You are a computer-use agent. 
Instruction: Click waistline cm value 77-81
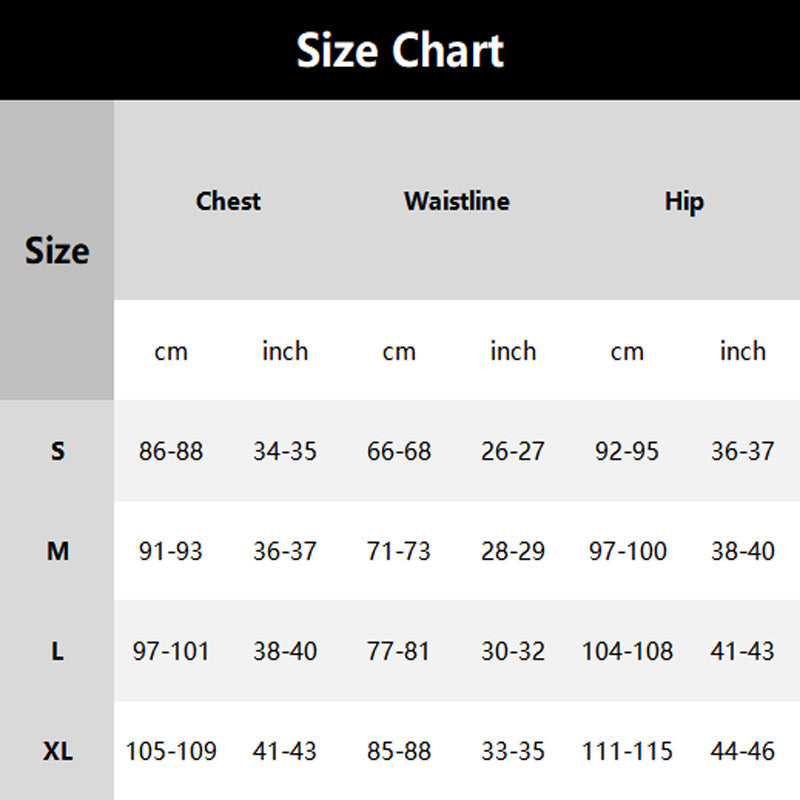coord(399,651)
